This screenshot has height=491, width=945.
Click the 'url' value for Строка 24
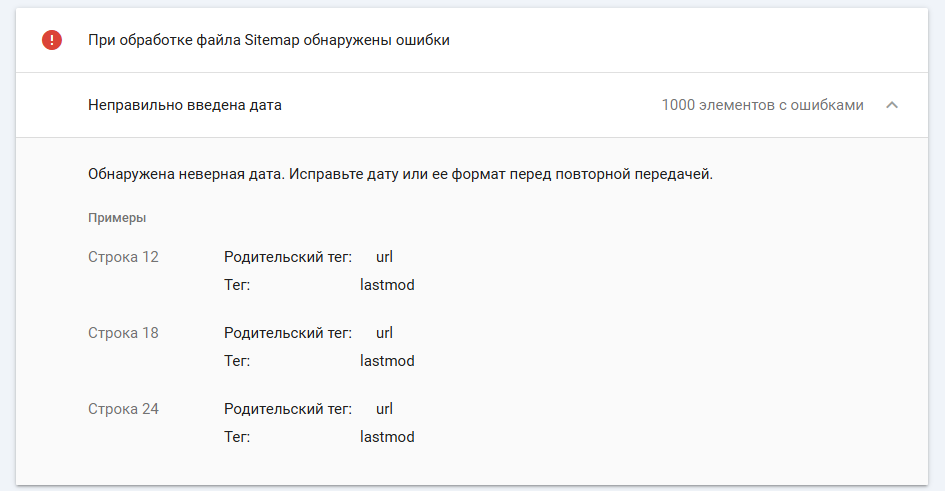point(384,409)
